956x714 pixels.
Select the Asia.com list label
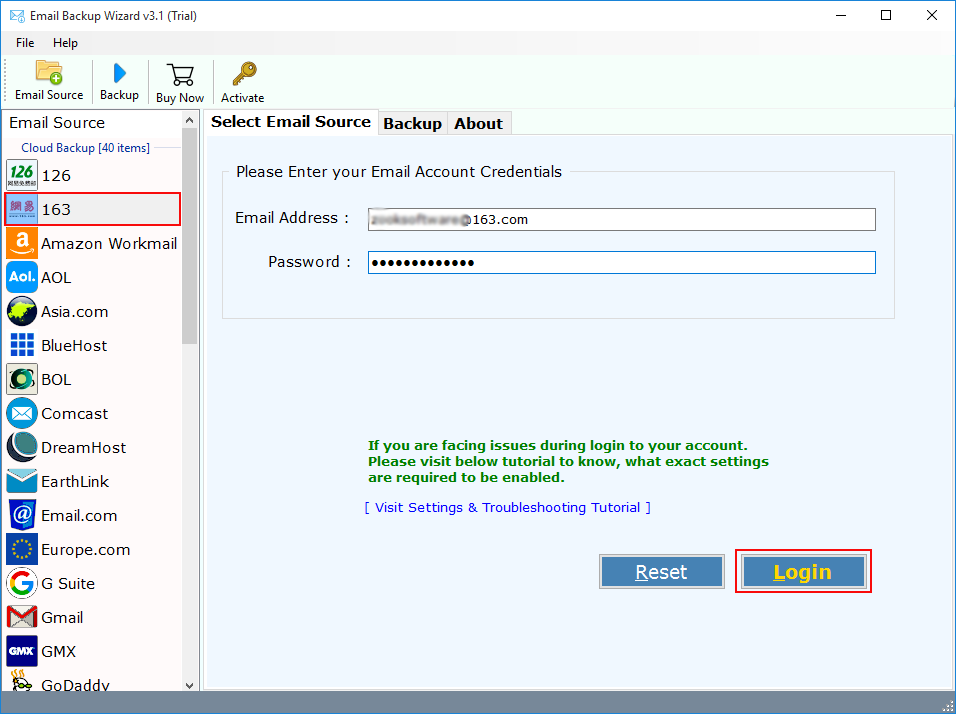[x=74, y=312]
